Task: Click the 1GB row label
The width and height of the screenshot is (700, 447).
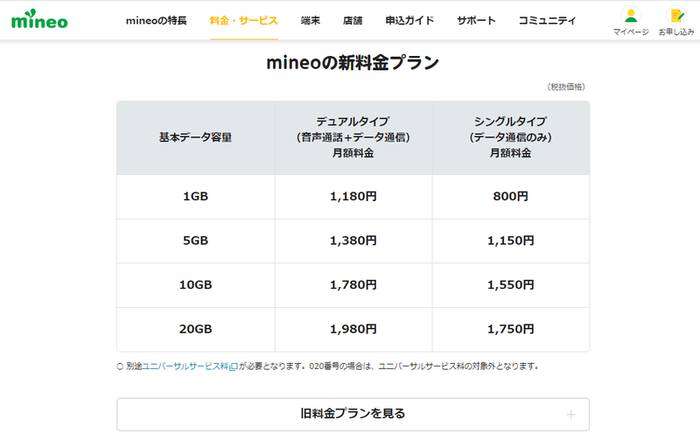Action: coord(196,196)
